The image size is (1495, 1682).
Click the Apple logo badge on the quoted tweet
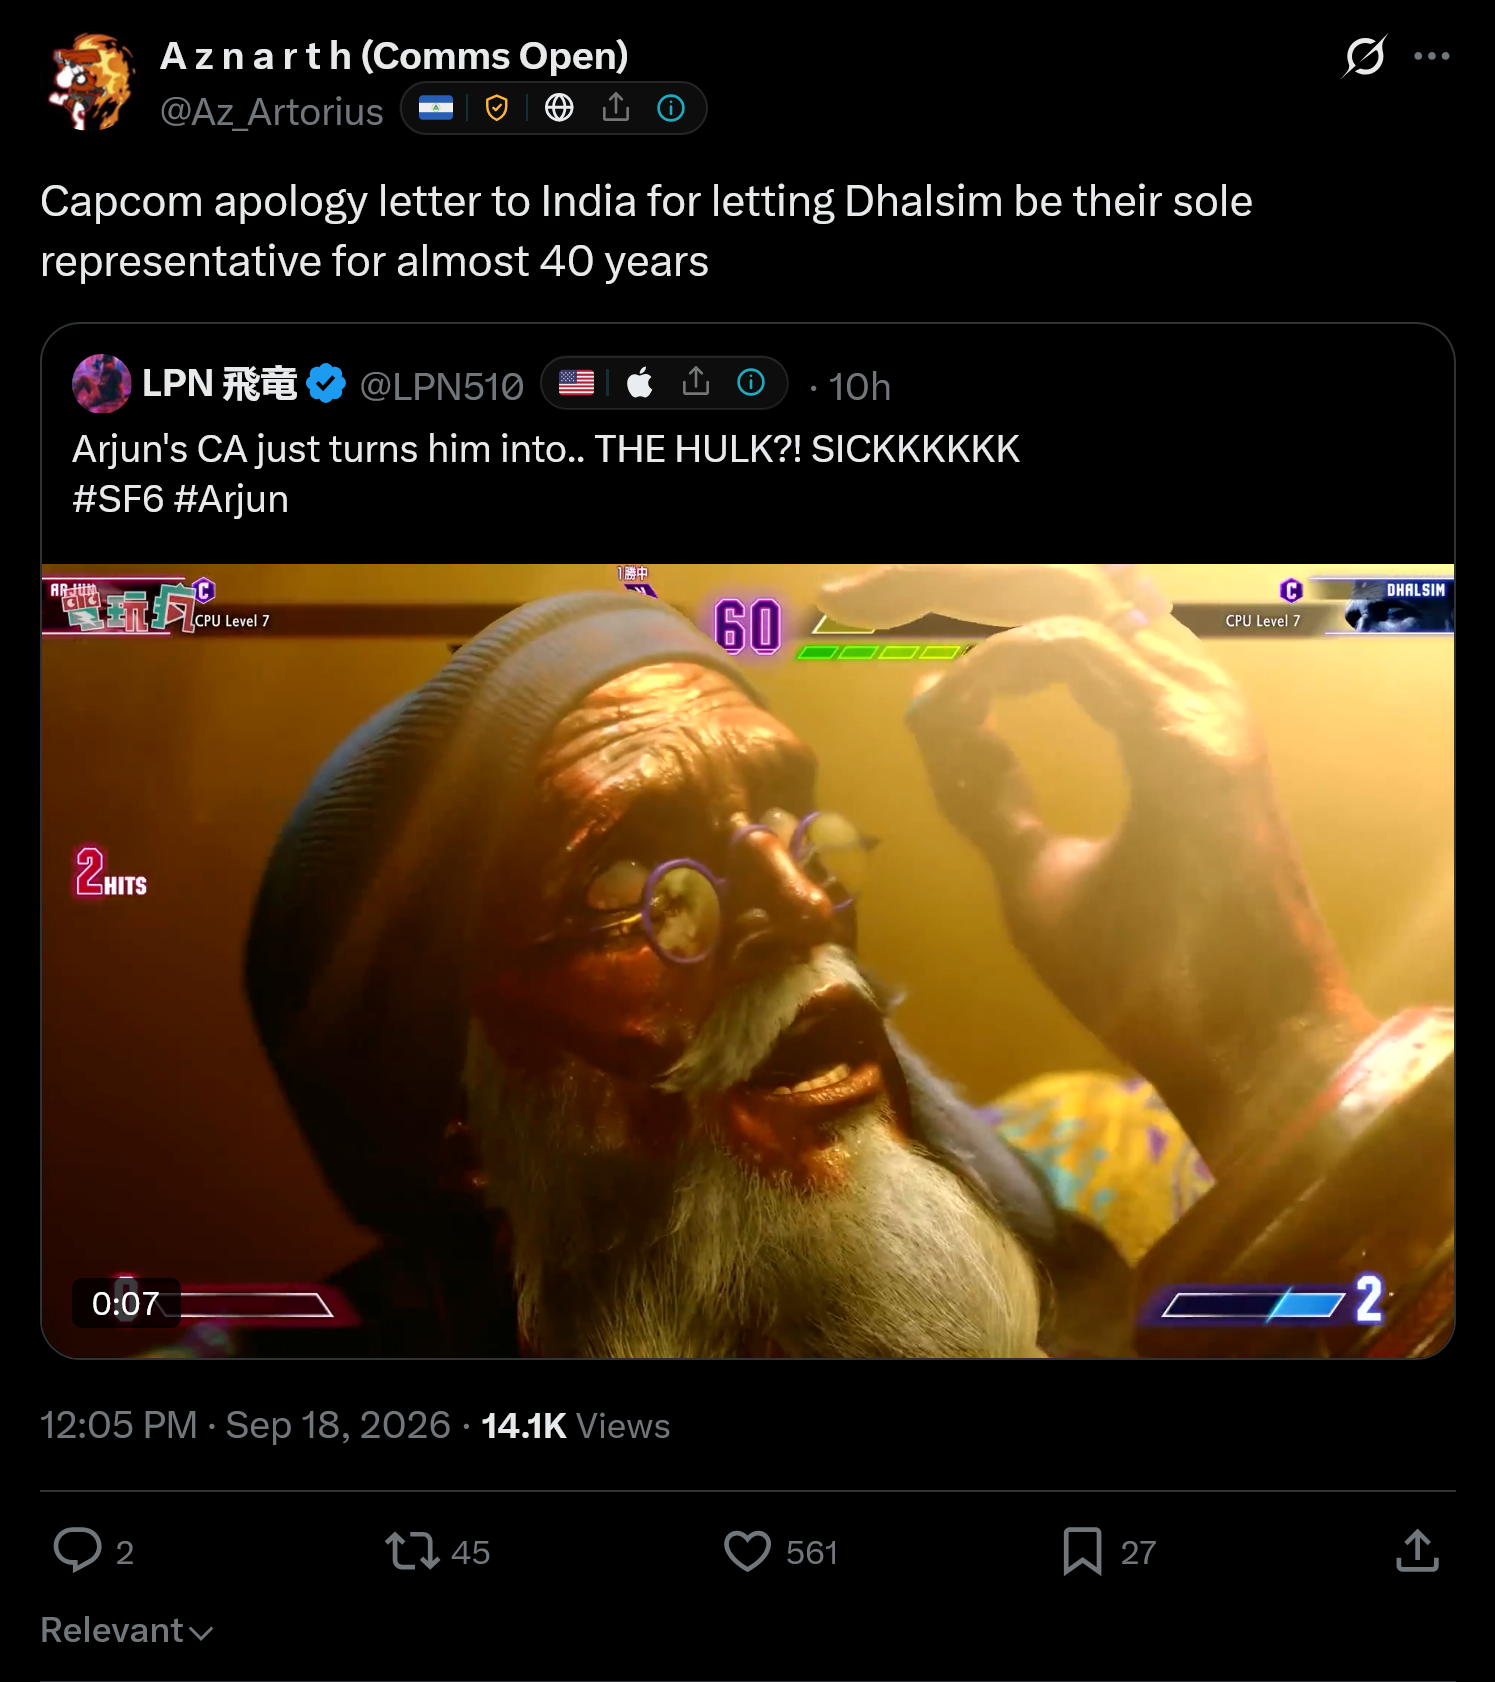(x=640, y=383)
